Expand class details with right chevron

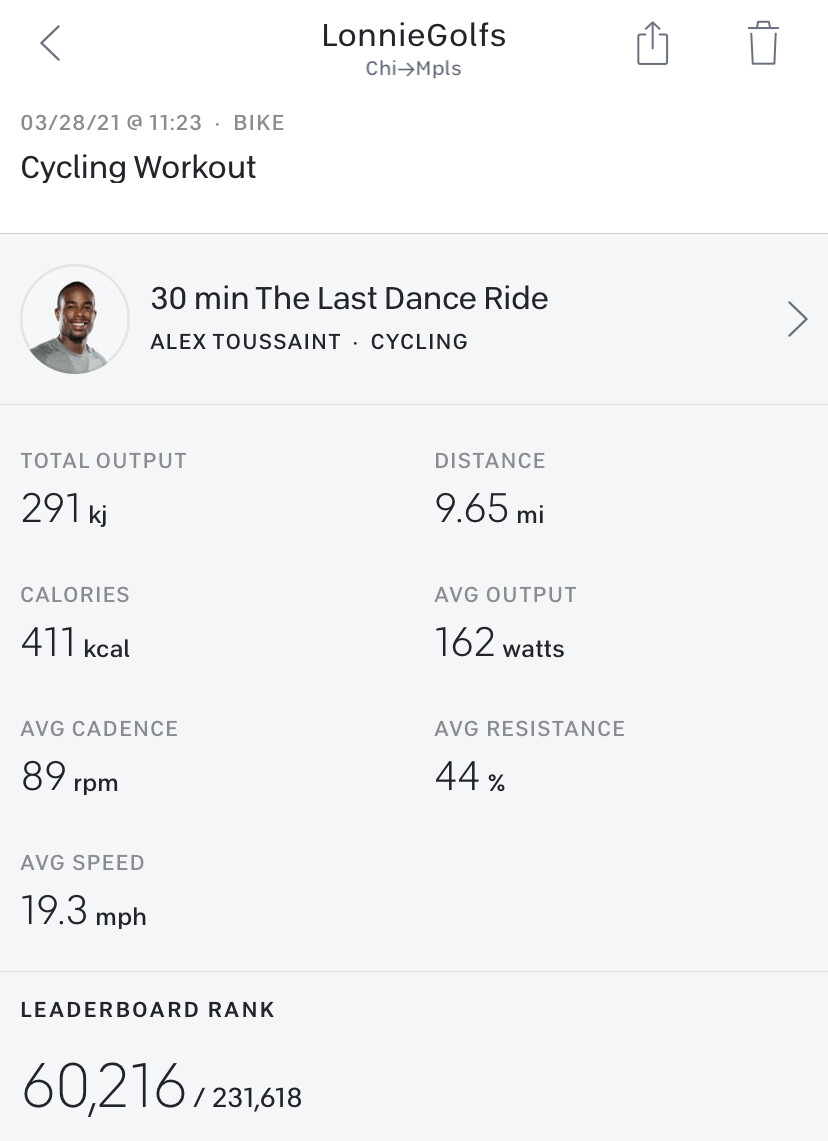click(x=796, y=319)
